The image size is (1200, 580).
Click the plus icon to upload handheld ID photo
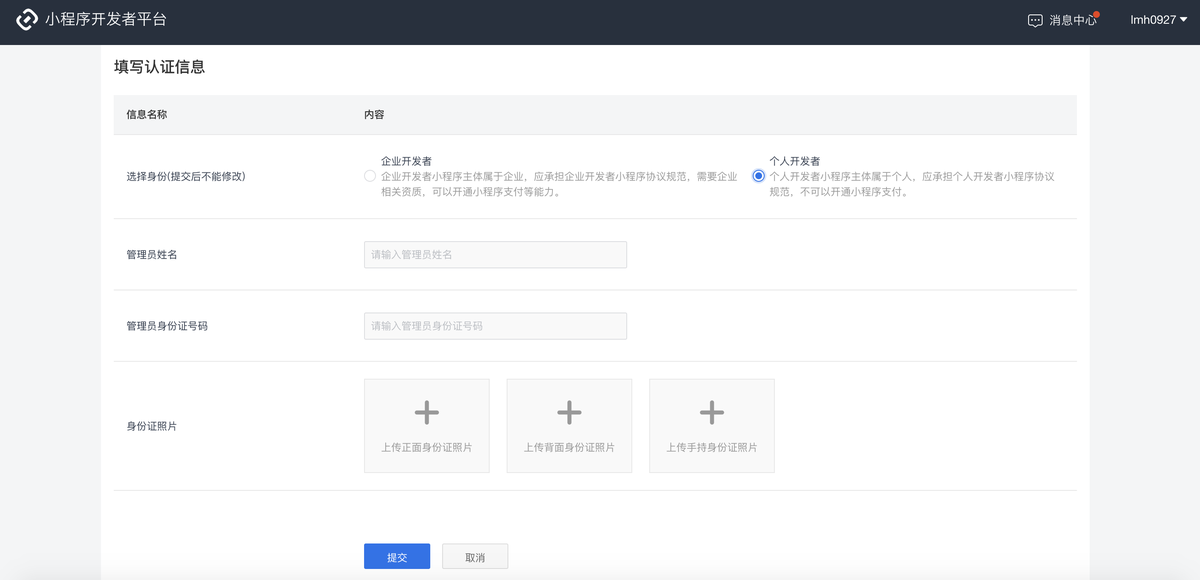coord(712,411)
